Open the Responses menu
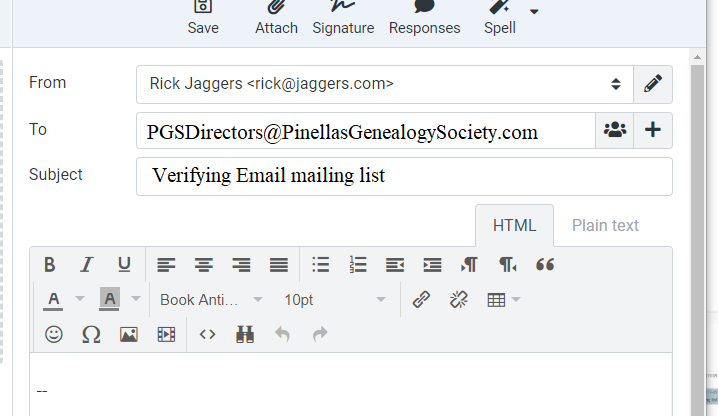Viewport: 718px width, 416px height. tap(424, 18)
